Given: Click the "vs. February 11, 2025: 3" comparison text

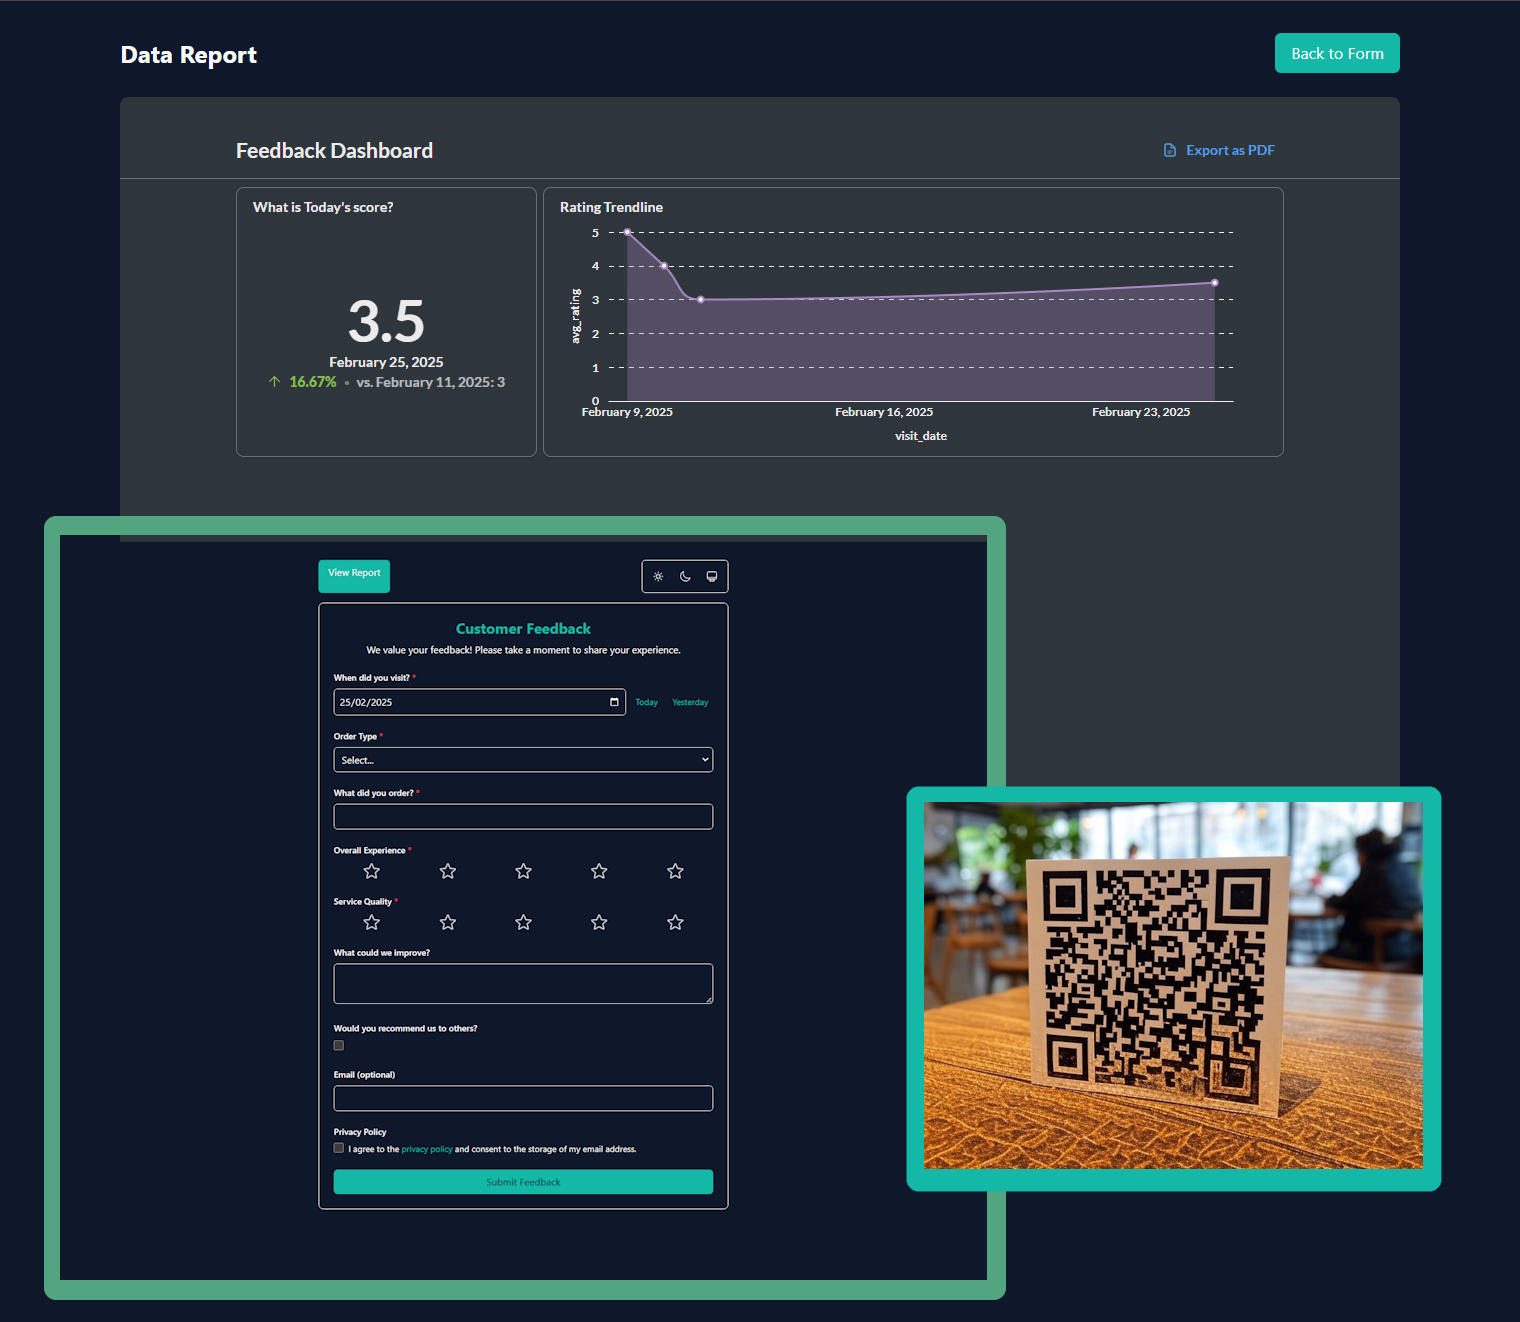Looking at the screenshot, I should click(431, 382).
